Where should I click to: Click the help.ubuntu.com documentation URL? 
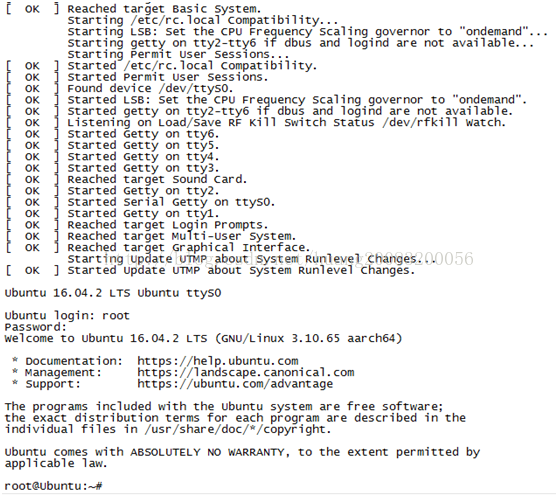pos(218,361)
